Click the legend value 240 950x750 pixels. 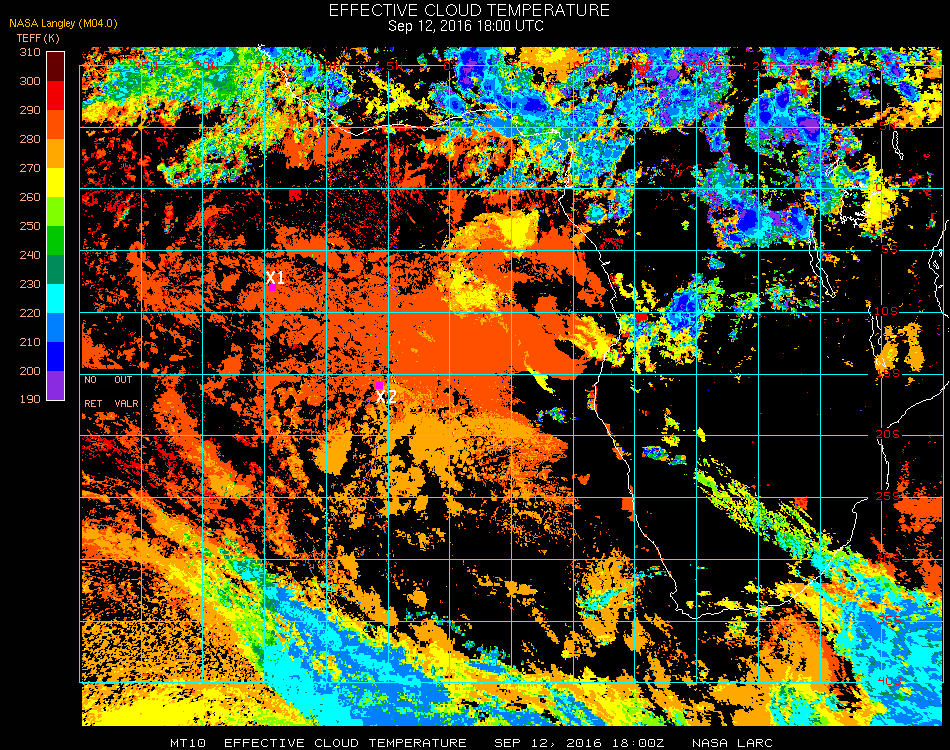pyautogui.click(x=30, y=256)
